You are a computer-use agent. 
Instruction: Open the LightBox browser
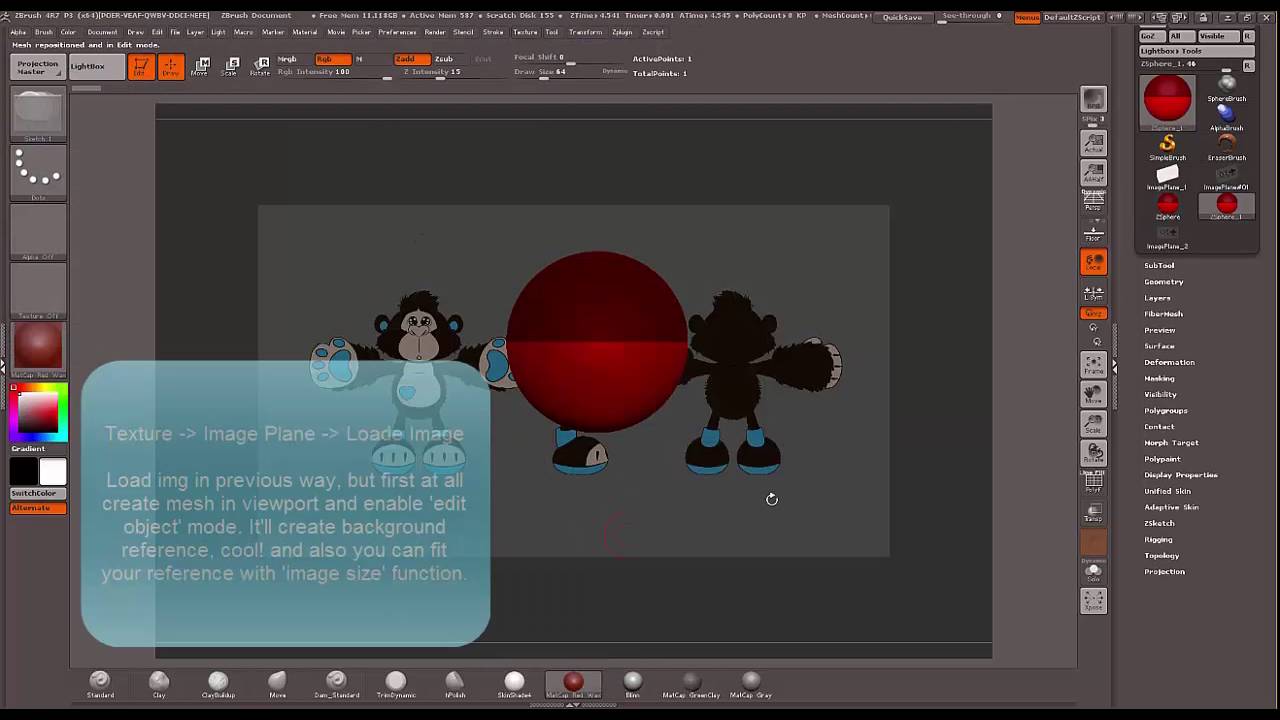coord(96,67)
